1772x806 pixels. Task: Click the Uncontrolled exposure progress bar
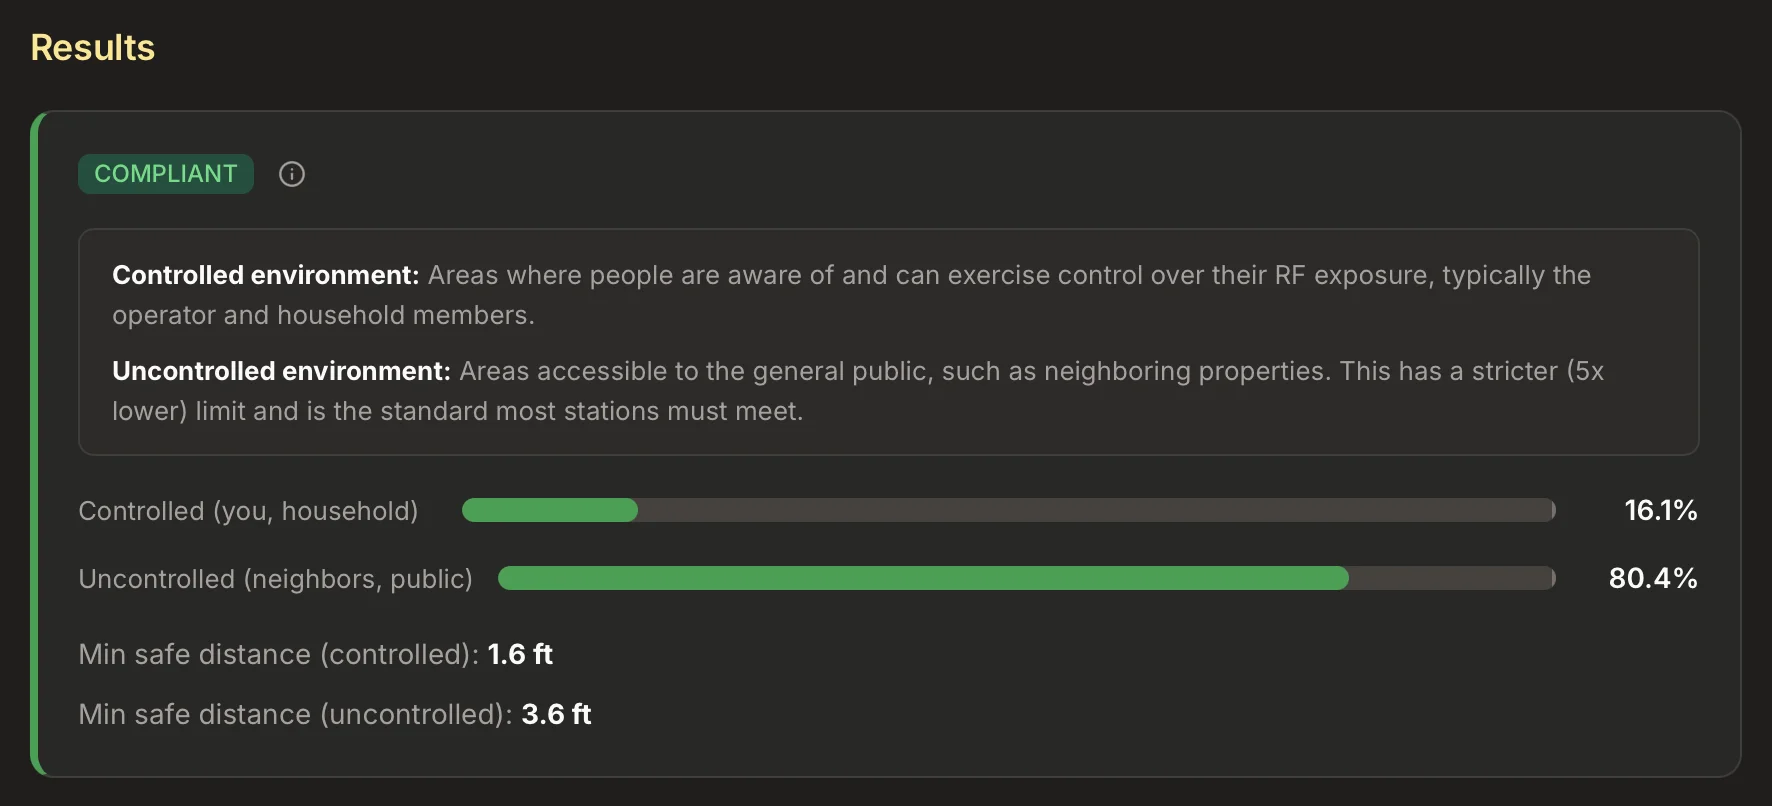coord(1027,578)
